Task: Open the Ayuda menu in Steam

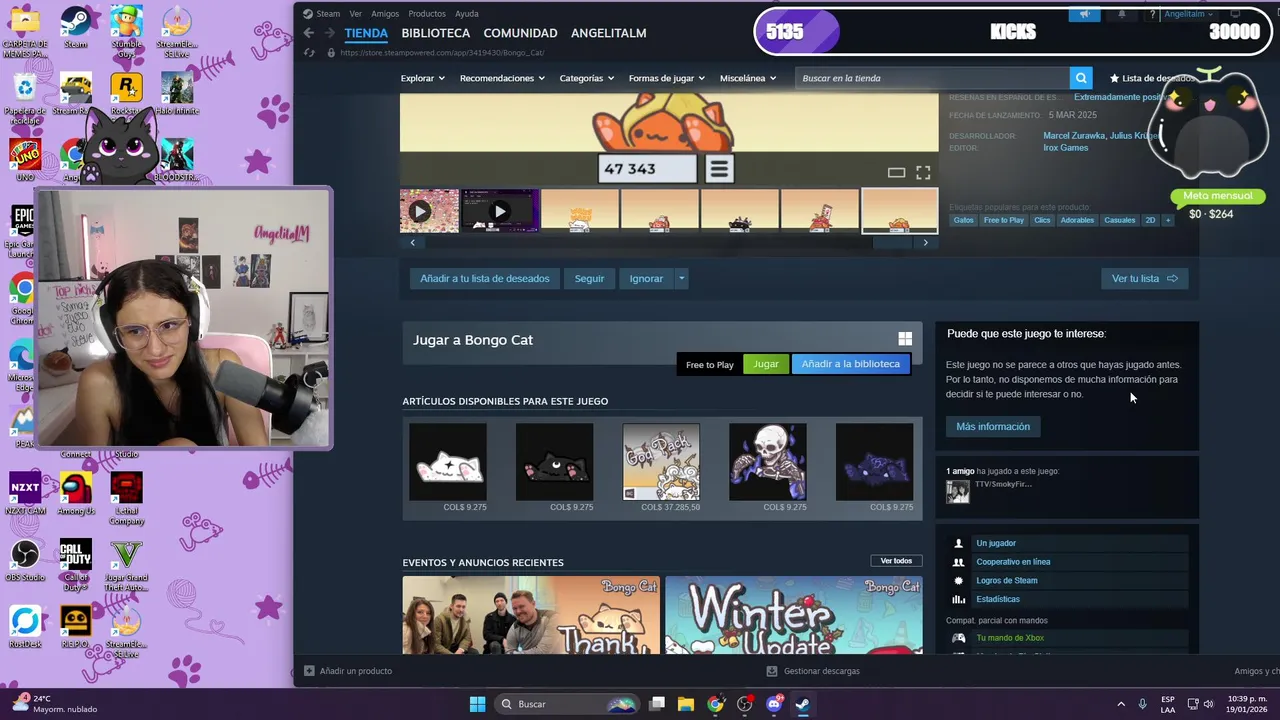Action: tap(466, 14)
